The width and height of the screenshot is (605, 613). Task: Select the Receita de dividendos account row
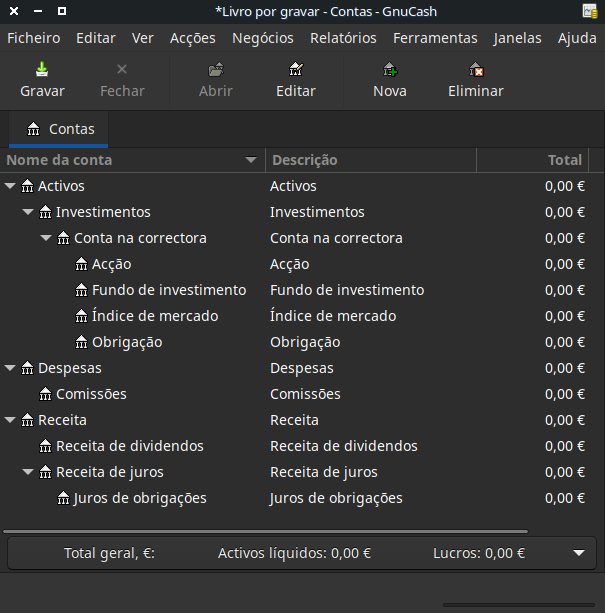pos(130,446)
